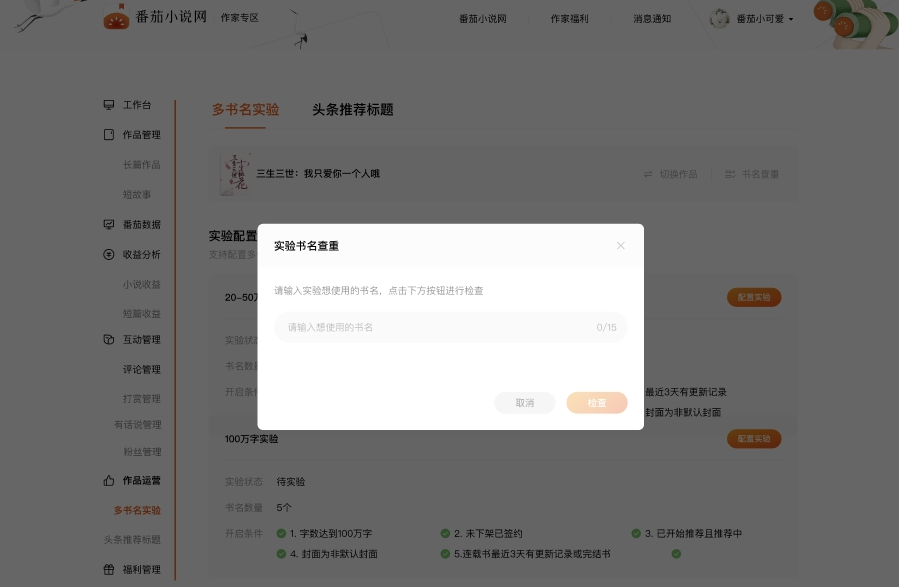Click the 番茄数据 chart icon

109,224
